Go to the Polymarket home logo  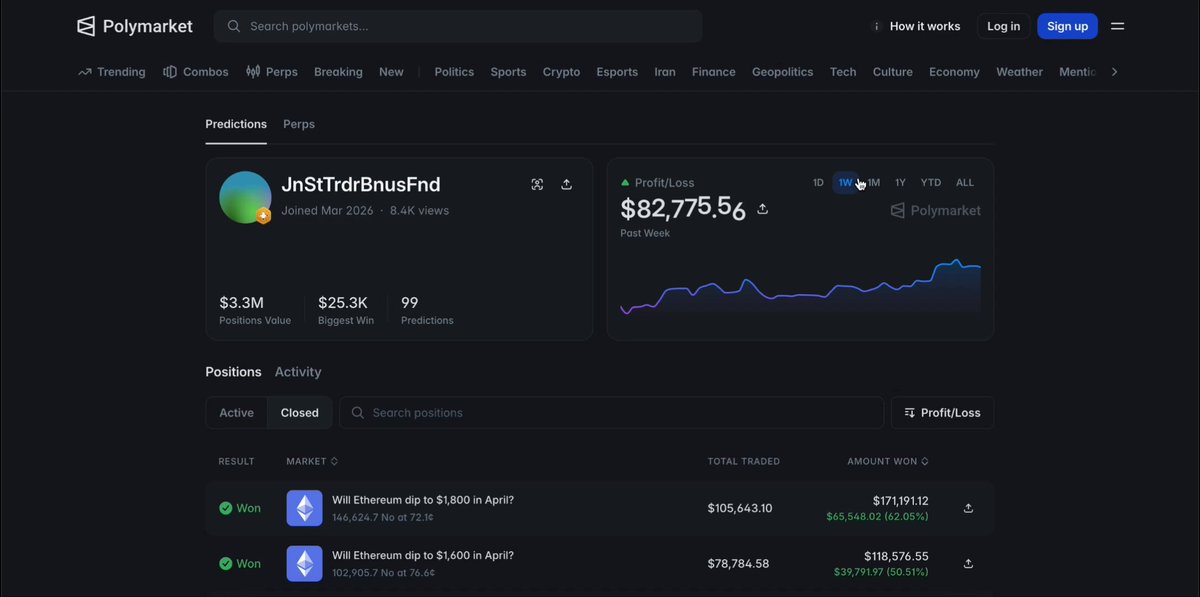point(135,26)
